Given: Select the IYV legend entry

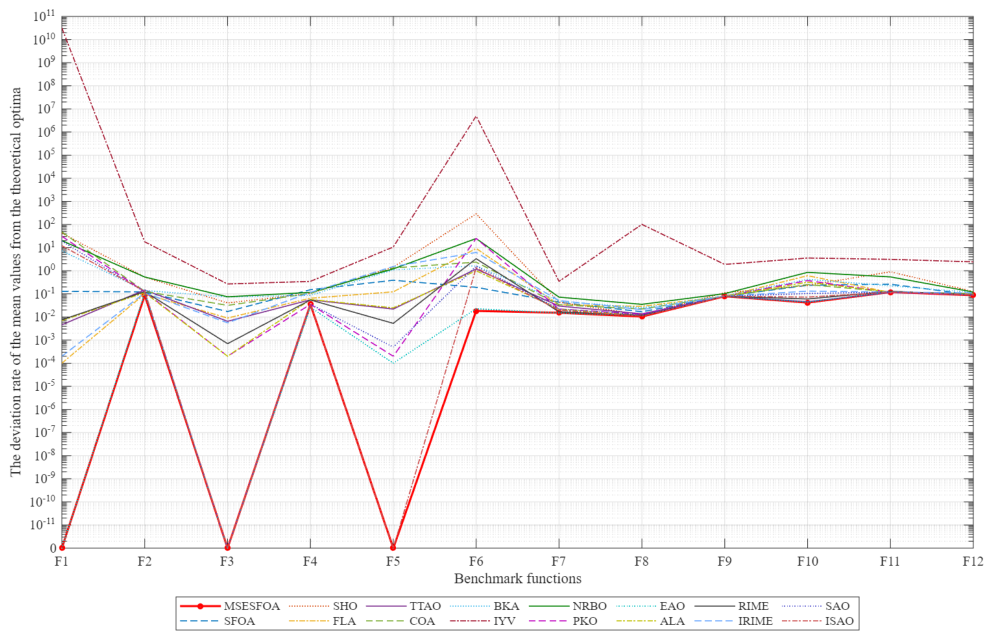Looking at the screenshot, I should tap(504, 621).
